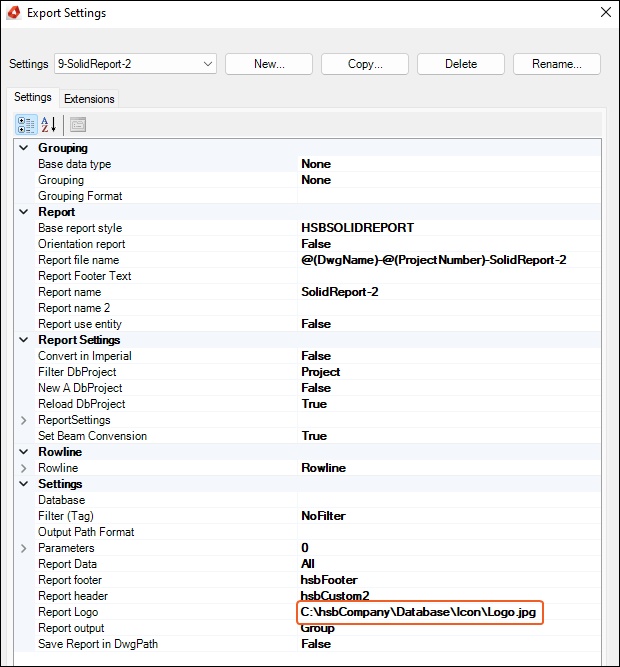
Task: Click the Copy... button
Action: [x=365, y=64]
